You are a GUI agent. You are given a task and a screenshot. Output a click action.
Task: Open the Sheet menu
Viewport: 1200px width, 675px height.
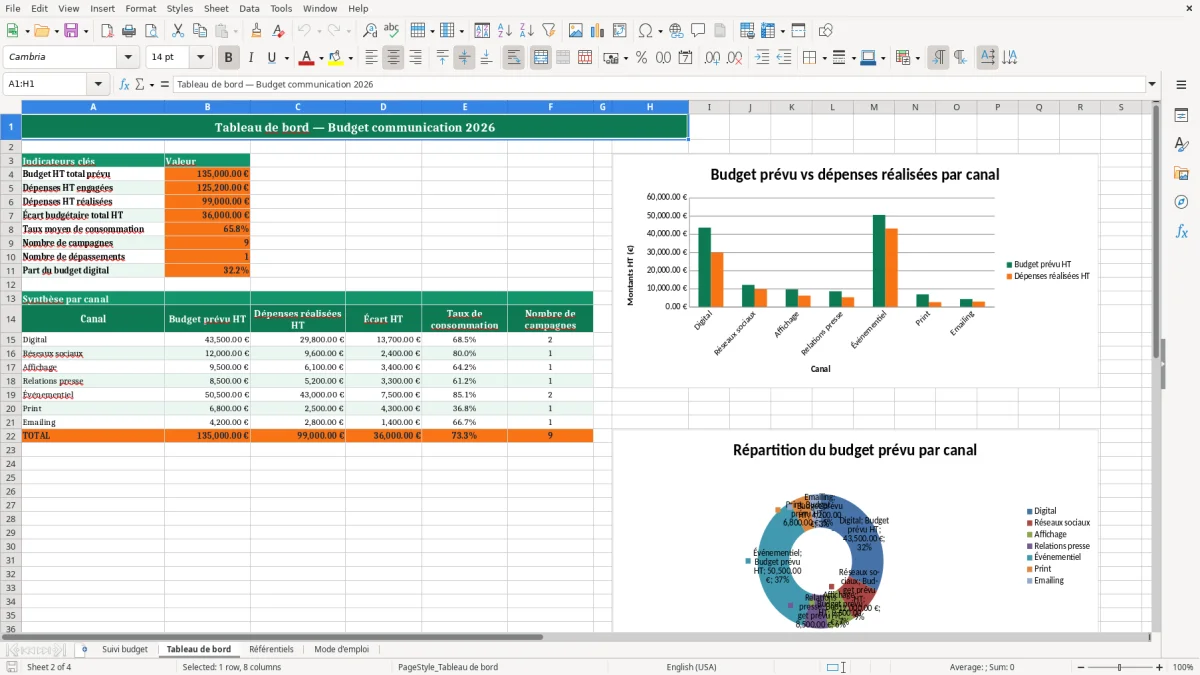pyautogui.click(x=216, y=8)
